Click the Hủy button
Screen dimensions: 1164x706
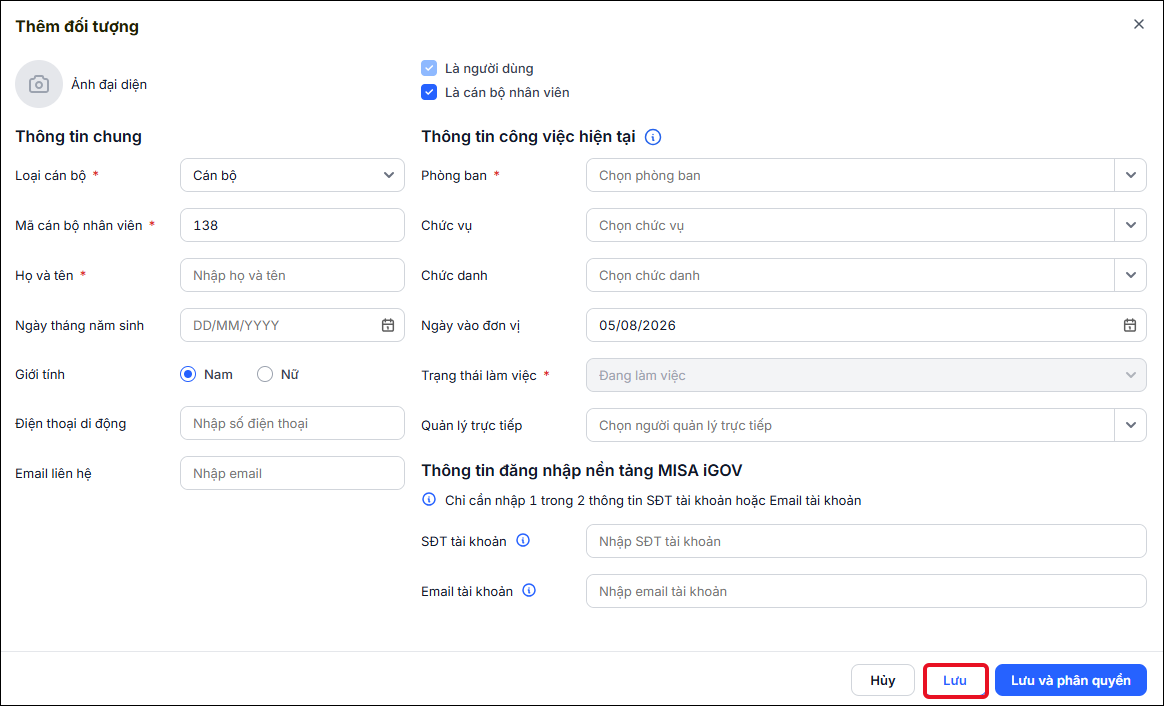(x=883, y=680)
